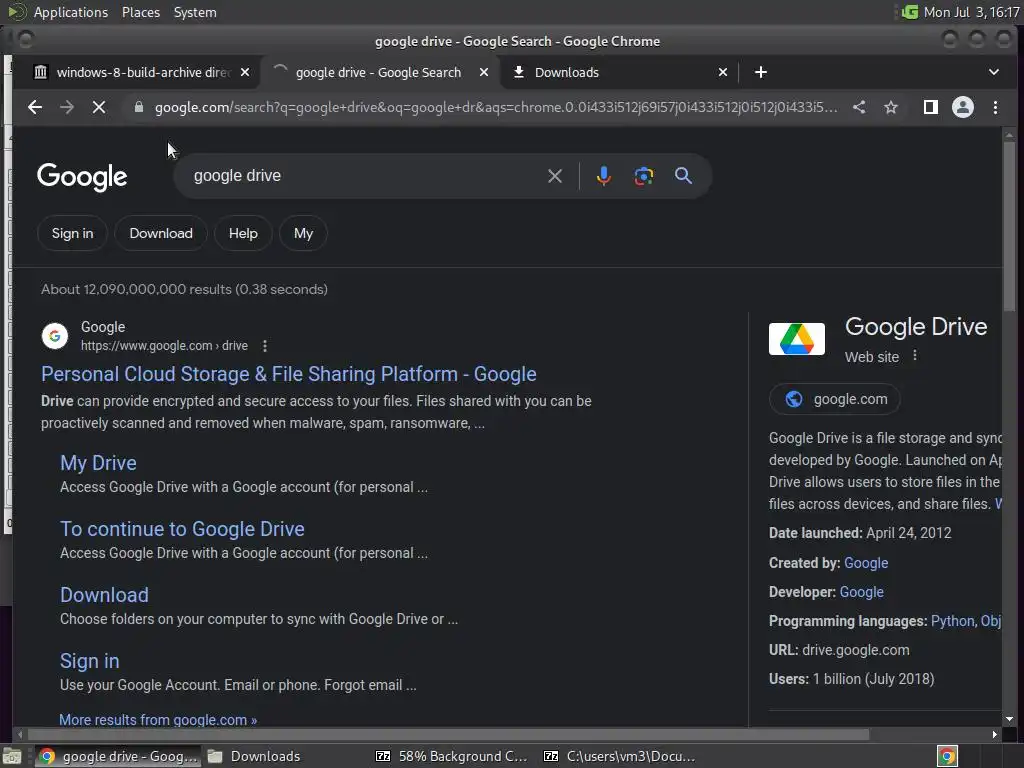The image size is (1024, 768).
Task: Open the 58% Background taskbar item
Action: coord(452,756)
